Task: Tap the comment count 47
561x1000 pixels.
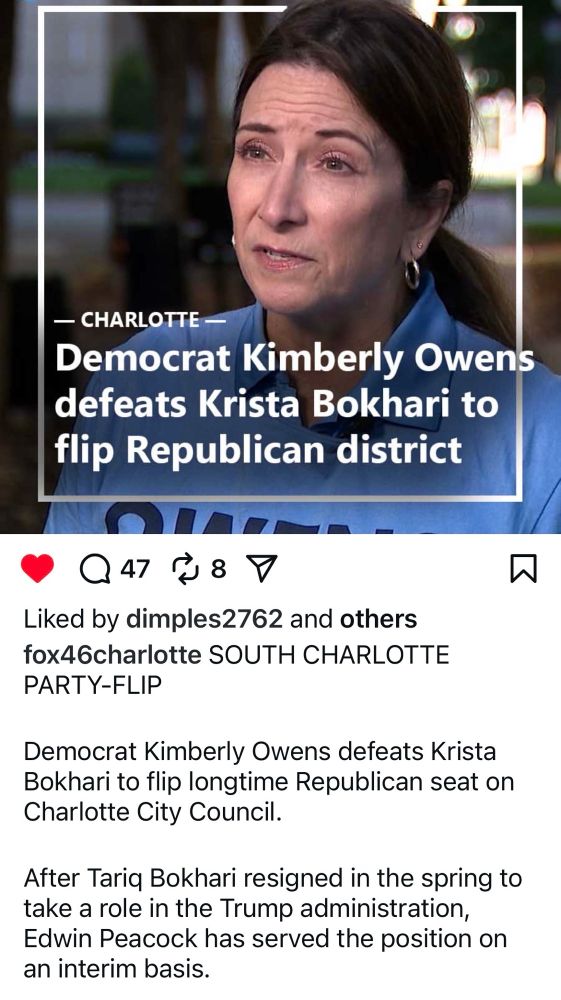Action: [135, 568]
